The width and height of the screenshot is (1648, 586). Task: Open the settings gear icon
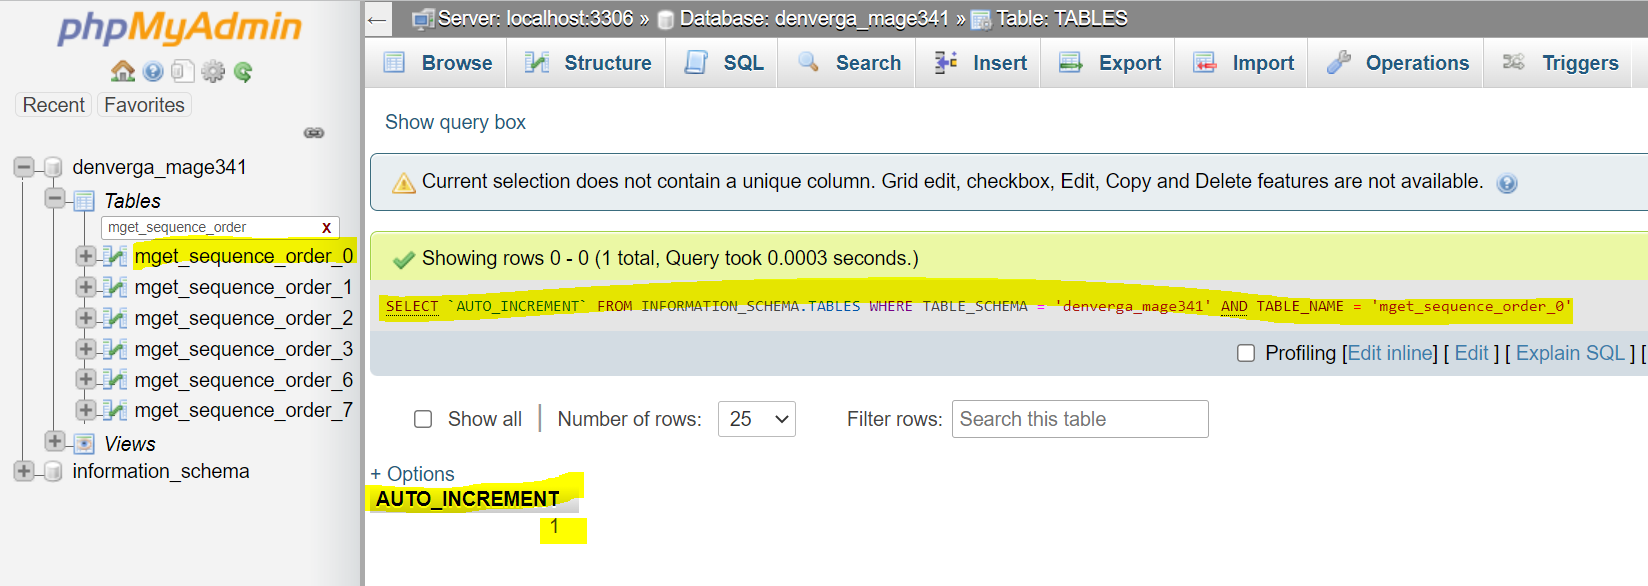click(x=213, y=71)
